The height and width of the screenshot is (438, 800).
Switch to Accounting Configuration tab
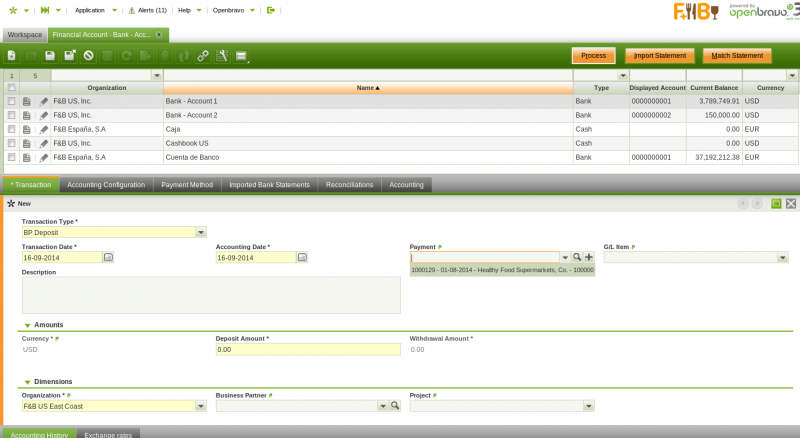106,185
